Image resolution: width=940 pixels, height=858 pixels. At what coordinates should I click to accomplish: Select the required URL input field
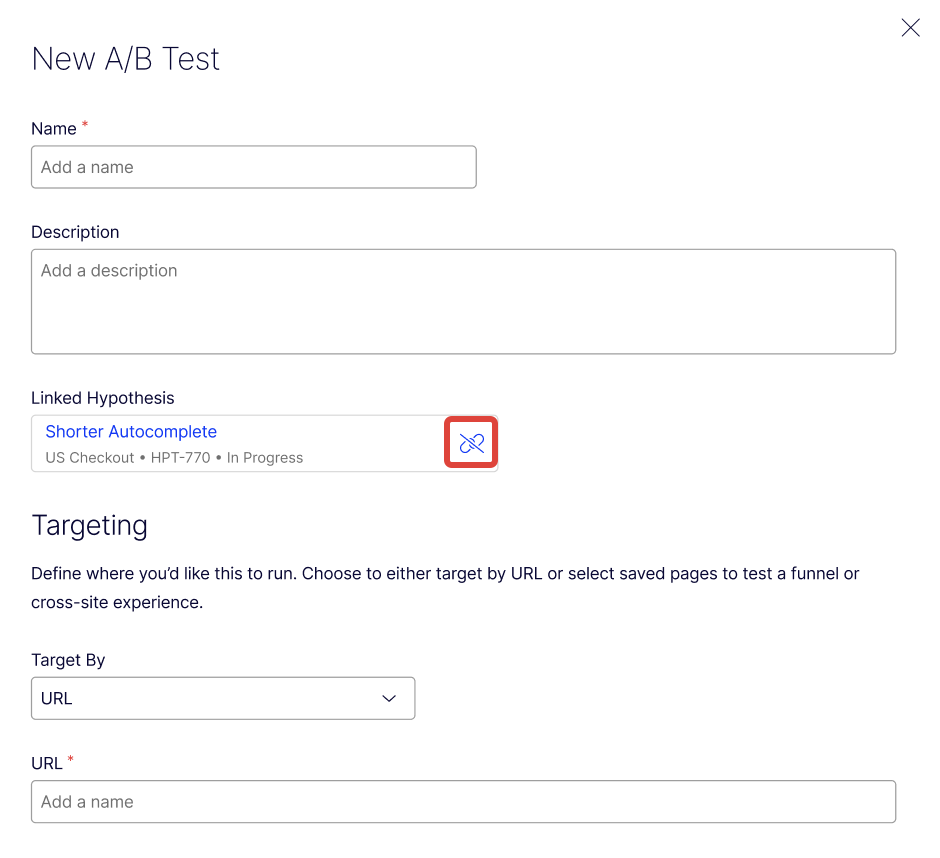(x=463, y=802)
